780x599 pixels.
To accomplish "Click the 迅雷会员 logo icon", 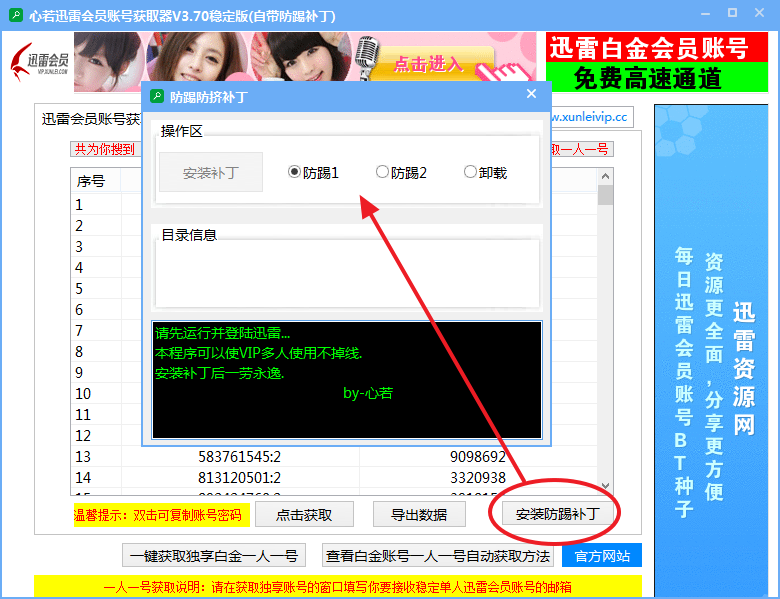I will coord(40,62).
